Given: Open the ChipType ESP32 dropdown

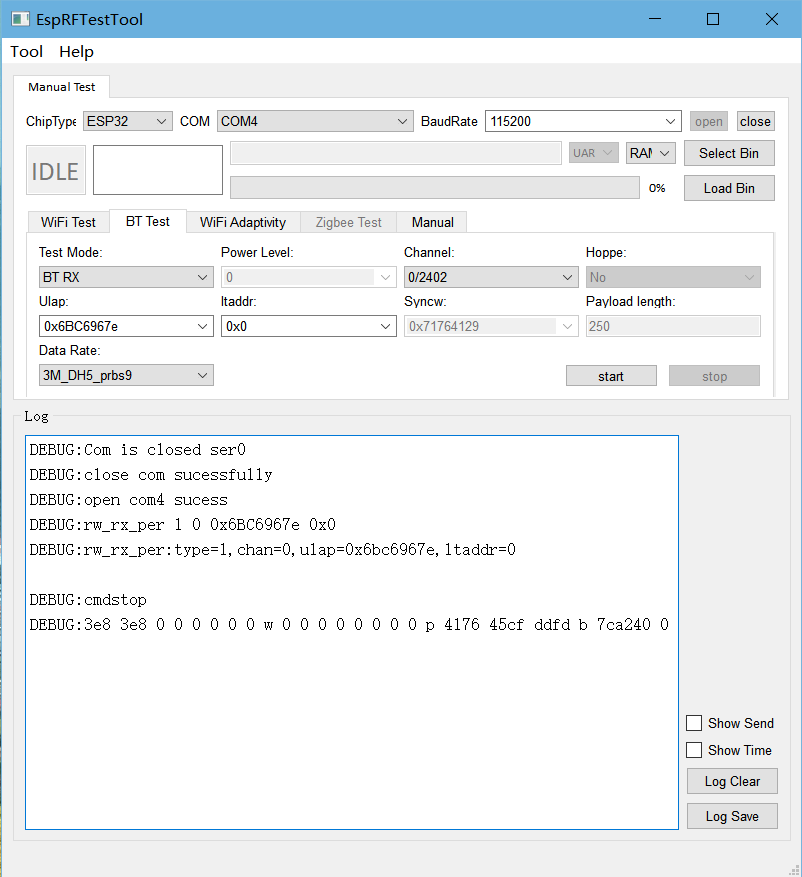Looking at the screenshot, I should [128, 121].
